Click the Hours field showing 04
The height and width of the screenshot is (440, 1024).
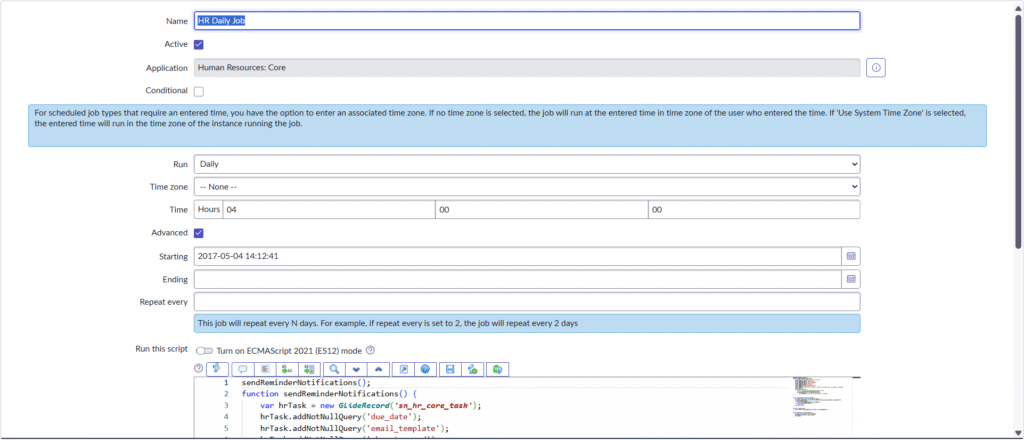[327, 209]
